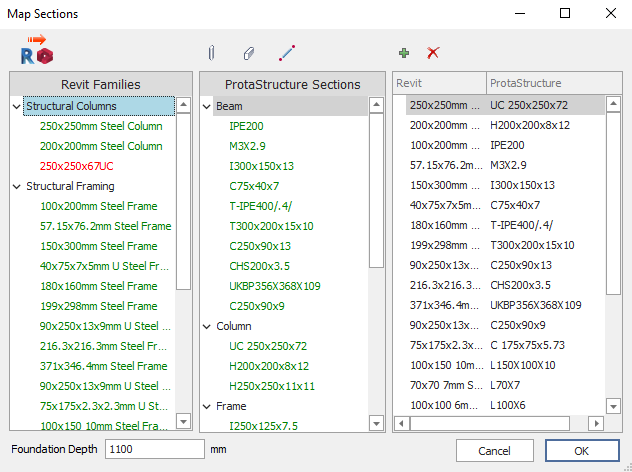The width and height of the screenshot is (632, 472).
Task: Click the Revit to ProtaStructure import icon
Action: tap(36, 52)
